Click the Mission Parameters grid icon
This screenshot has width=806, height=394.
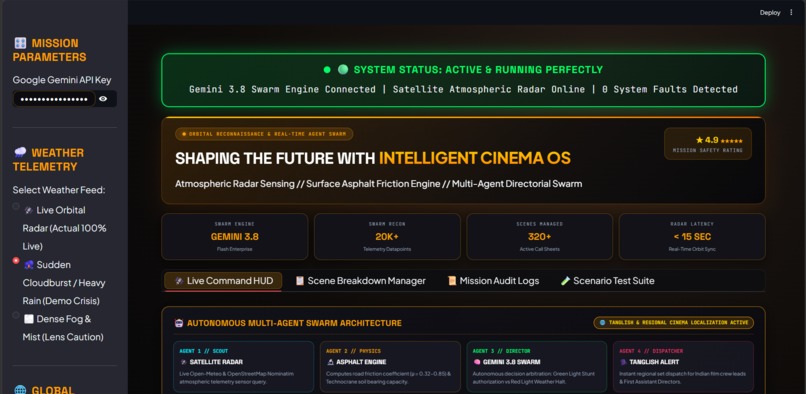click(x=20, y=43)
